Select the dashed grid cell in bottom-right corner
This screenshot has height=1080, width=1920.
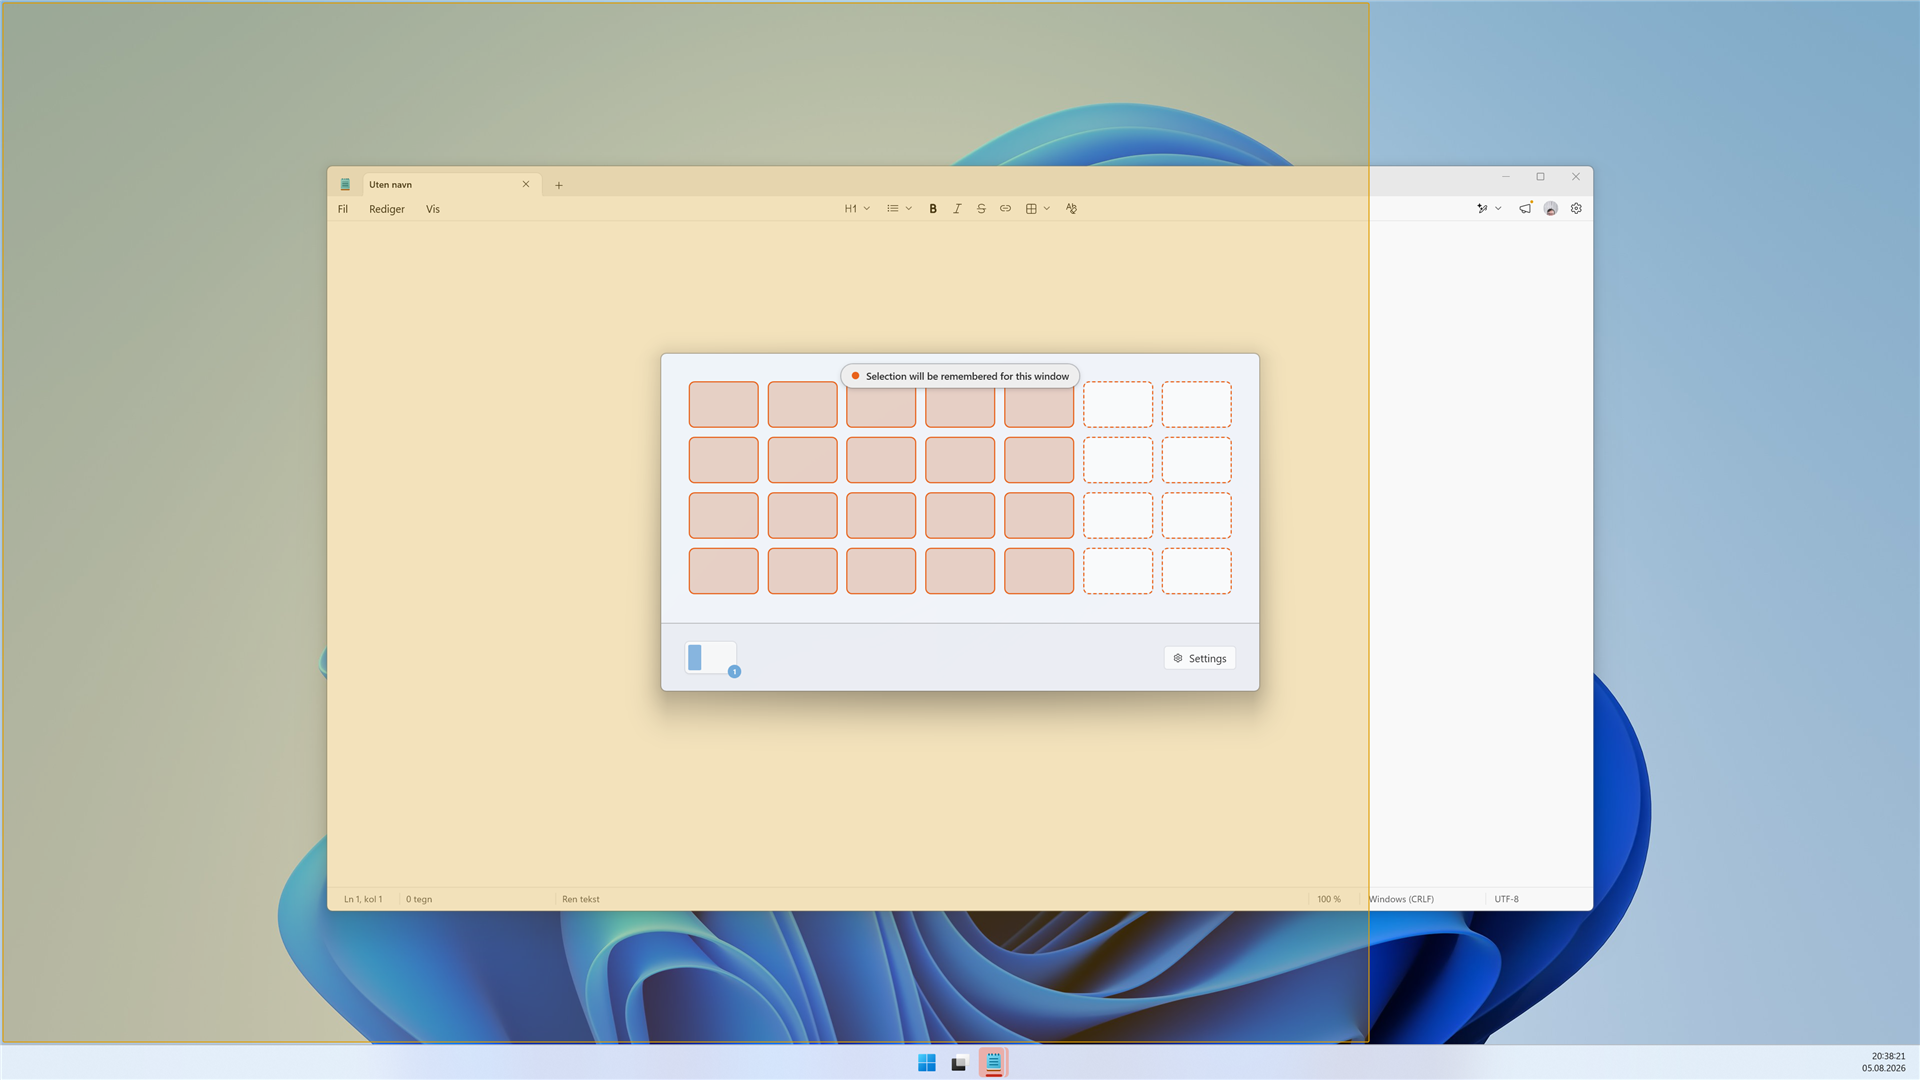coord(1196,571)
